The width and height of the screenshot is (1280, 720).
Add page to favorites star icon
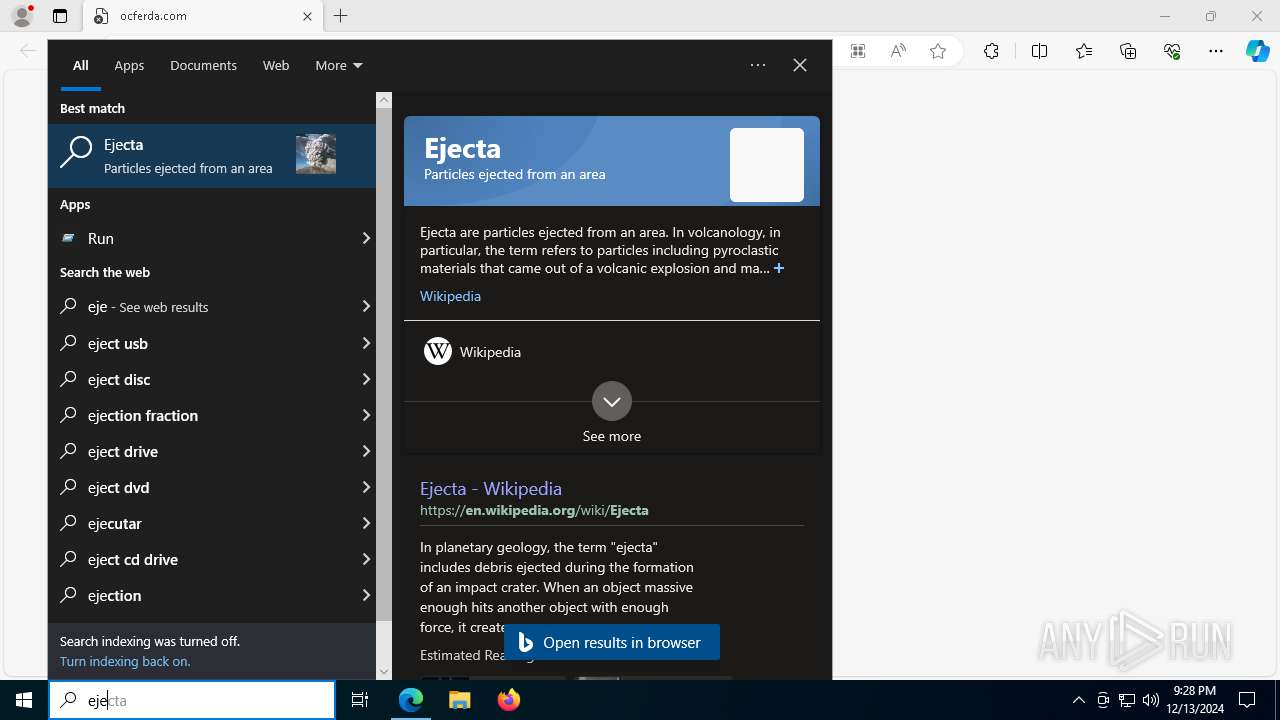coord(938,51)
